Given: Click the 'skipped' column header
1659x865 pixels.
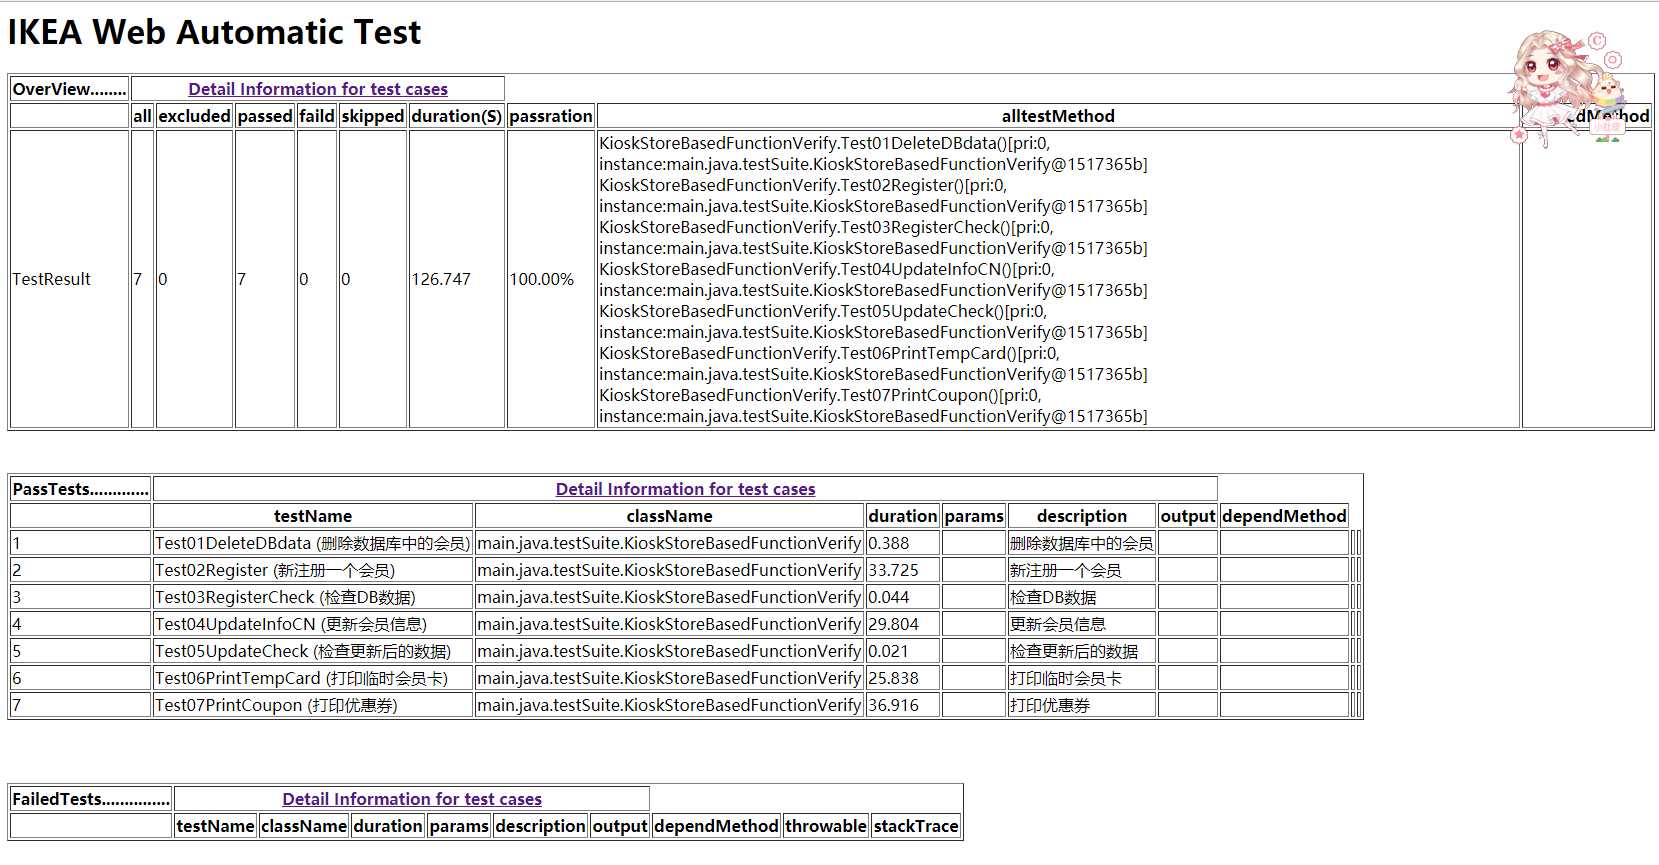Looking at the screenshot, I should [x=373, y=116].
